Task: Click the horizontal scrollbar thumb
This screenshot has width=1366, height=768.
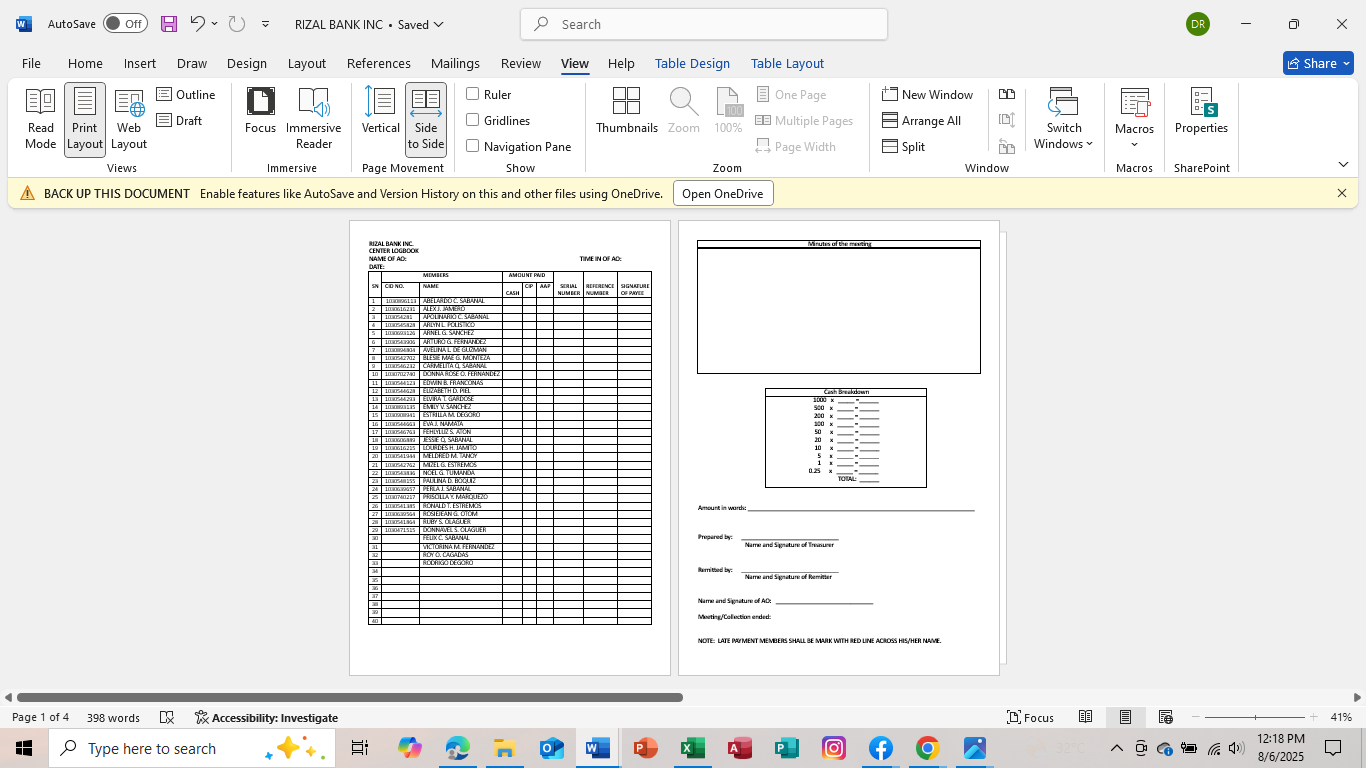Action: pyautogui.click(x=350, y=697)
